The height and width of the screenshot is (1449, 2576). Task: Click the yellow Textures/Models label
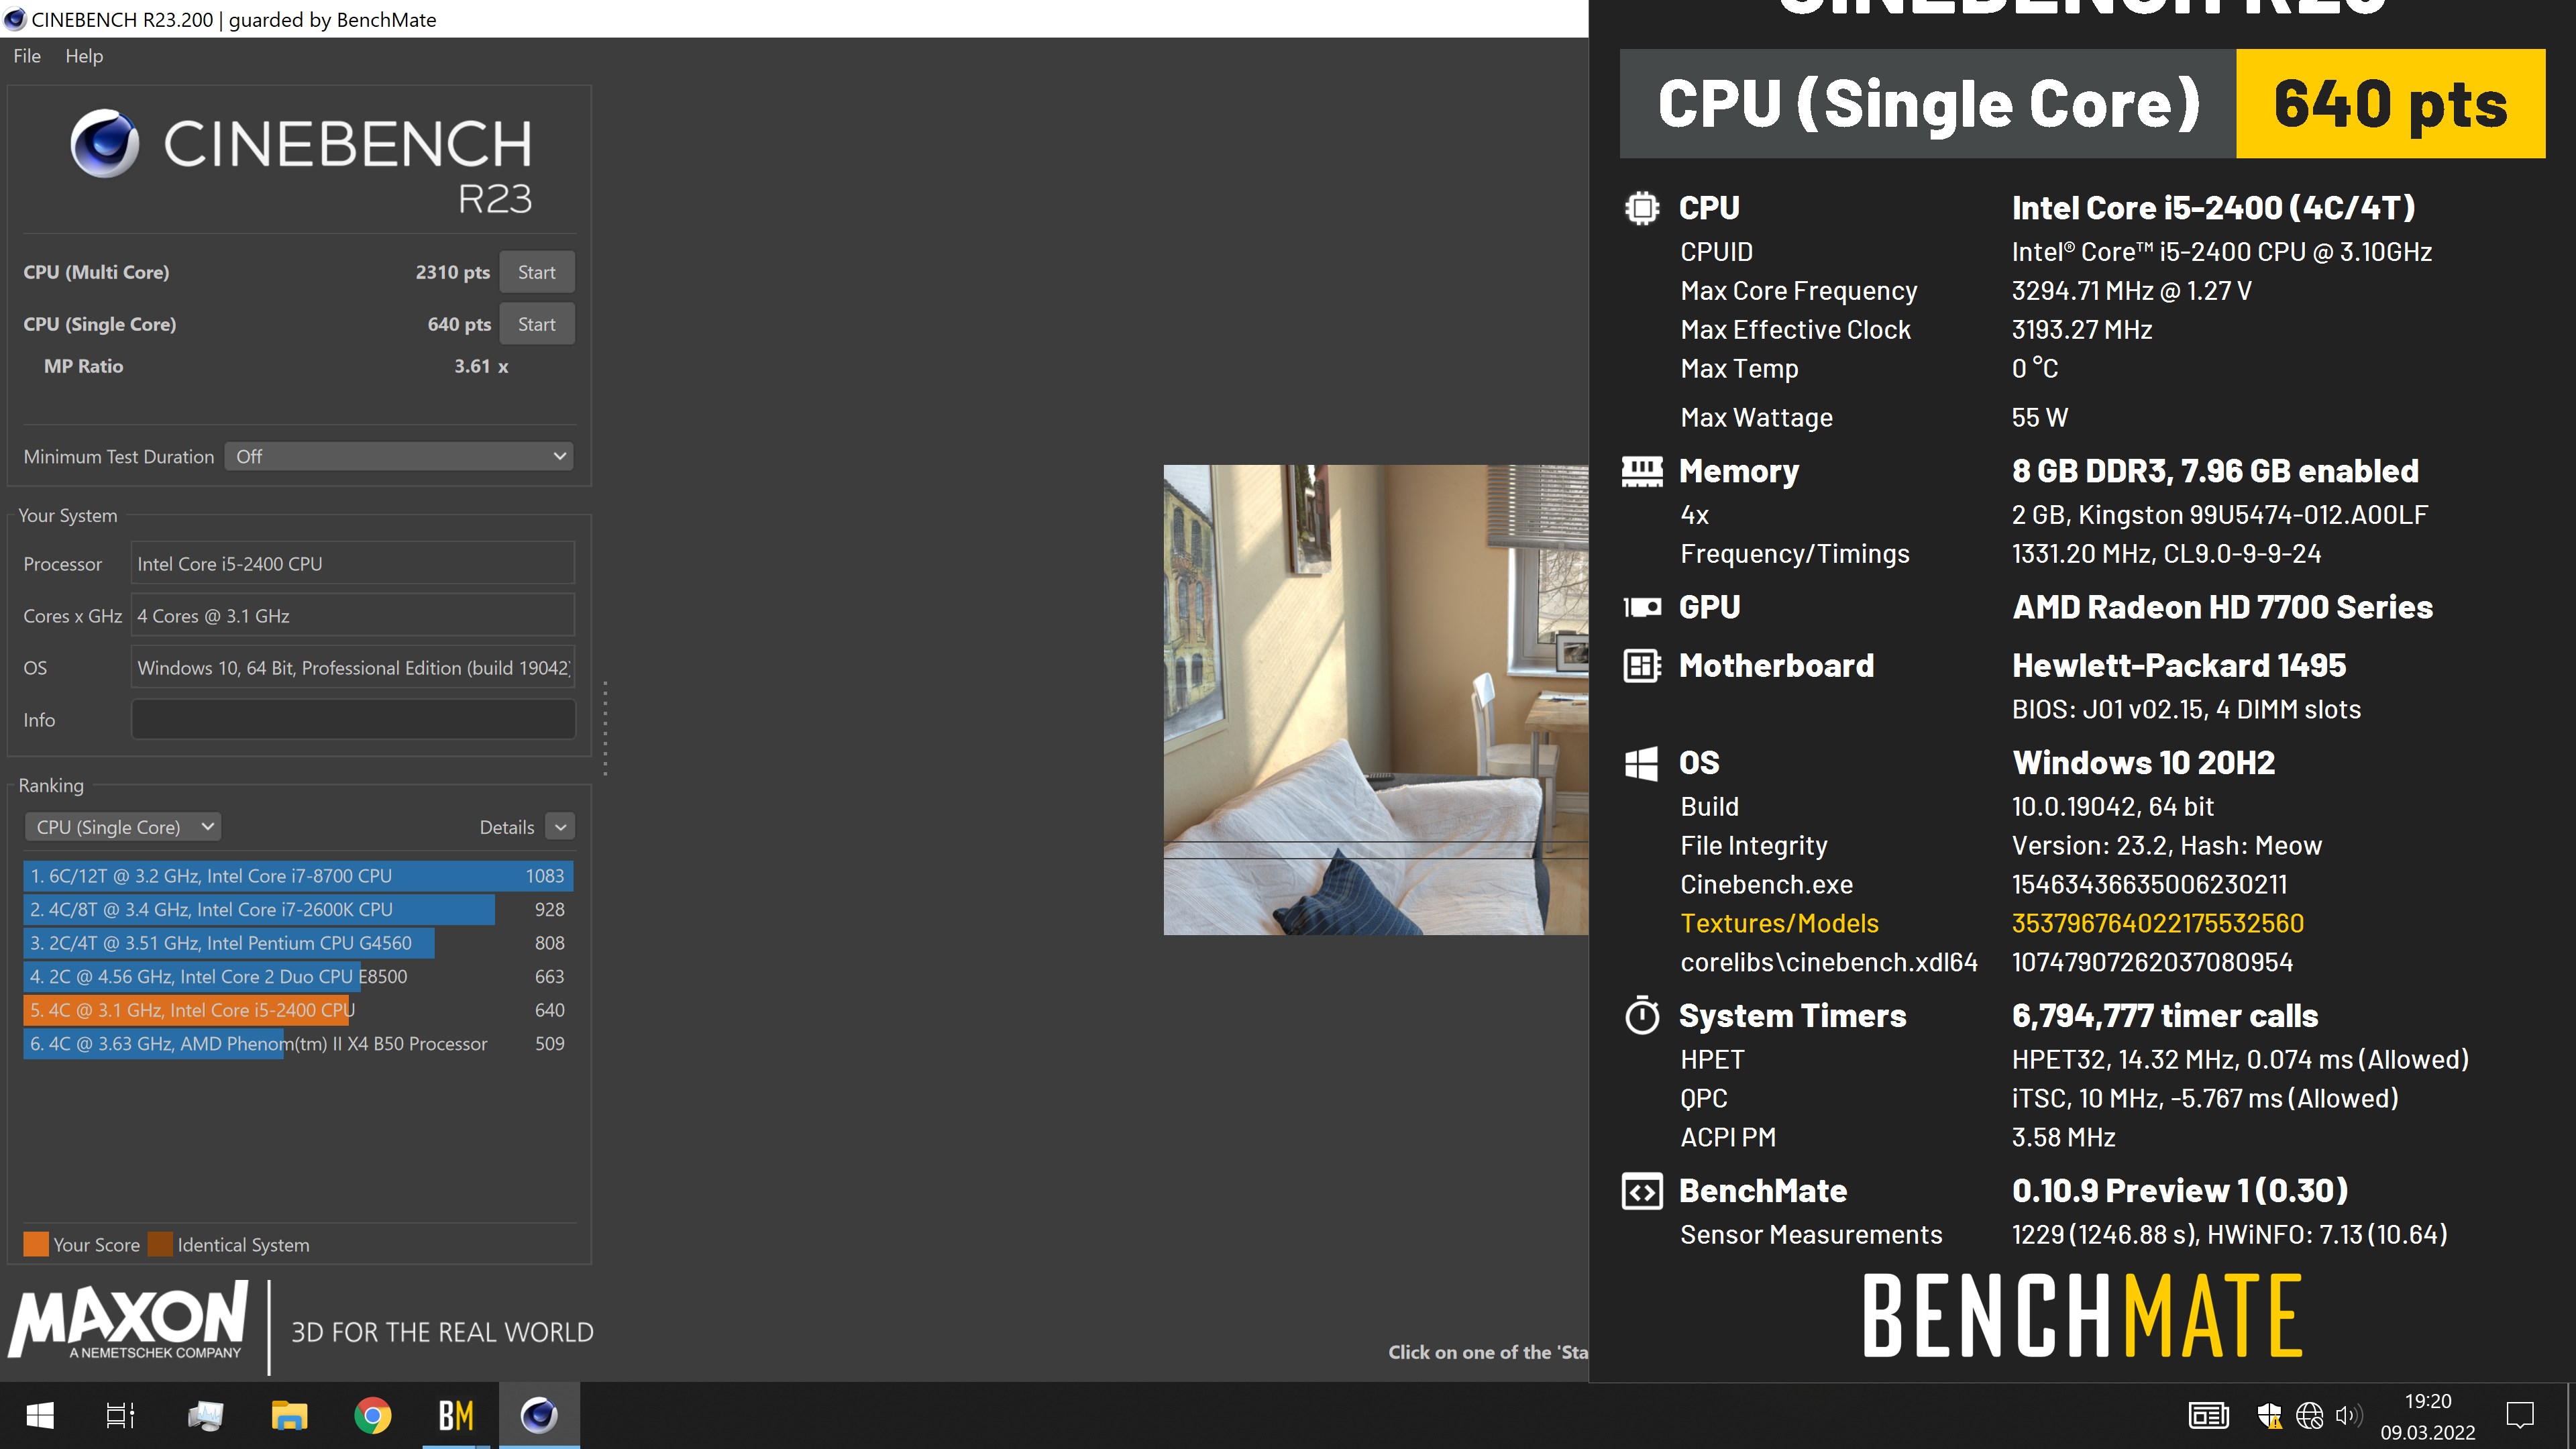coord(1779,923)
